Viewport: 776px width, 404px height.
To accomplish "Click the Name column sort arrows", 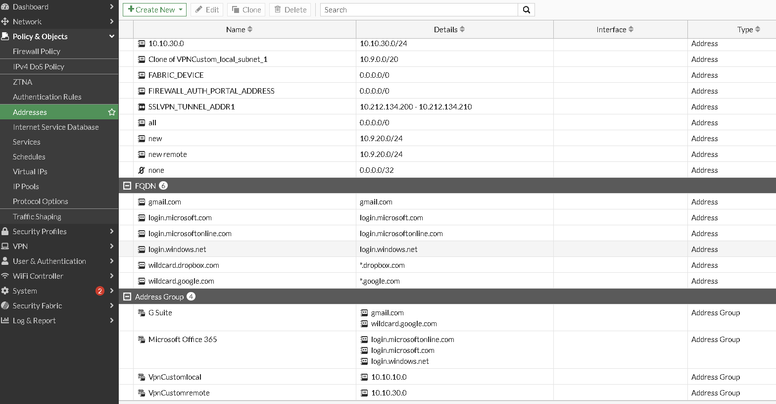I will (250, 29).
